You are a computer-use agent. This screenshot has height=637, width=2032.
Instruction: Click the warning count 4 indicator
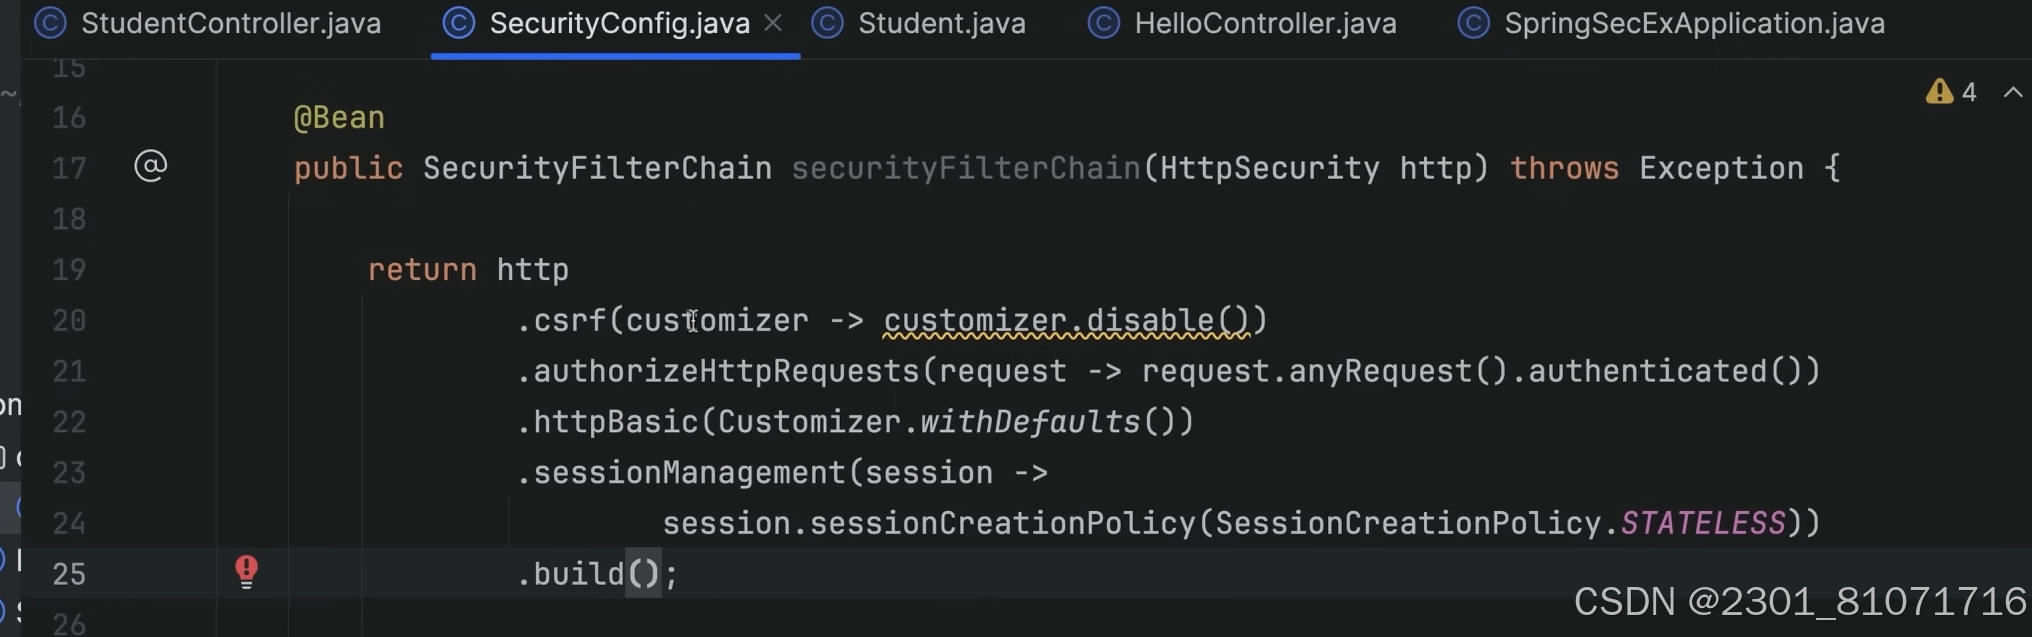click(x=1968, y=91)
